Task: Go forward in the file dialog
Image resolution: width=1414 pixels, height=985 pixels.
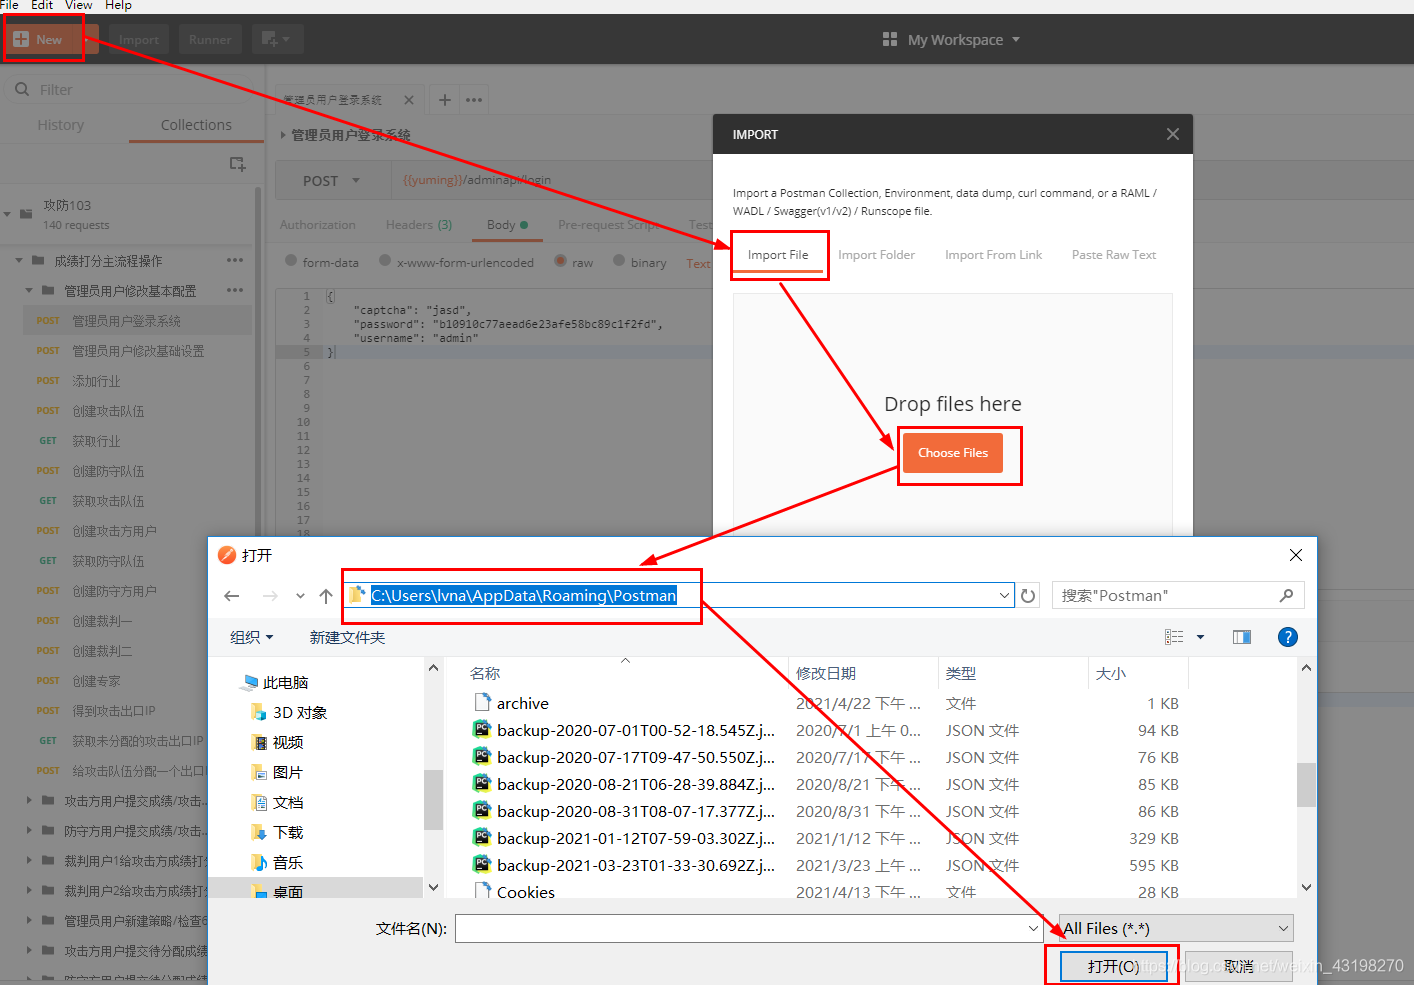Action: 270,596
